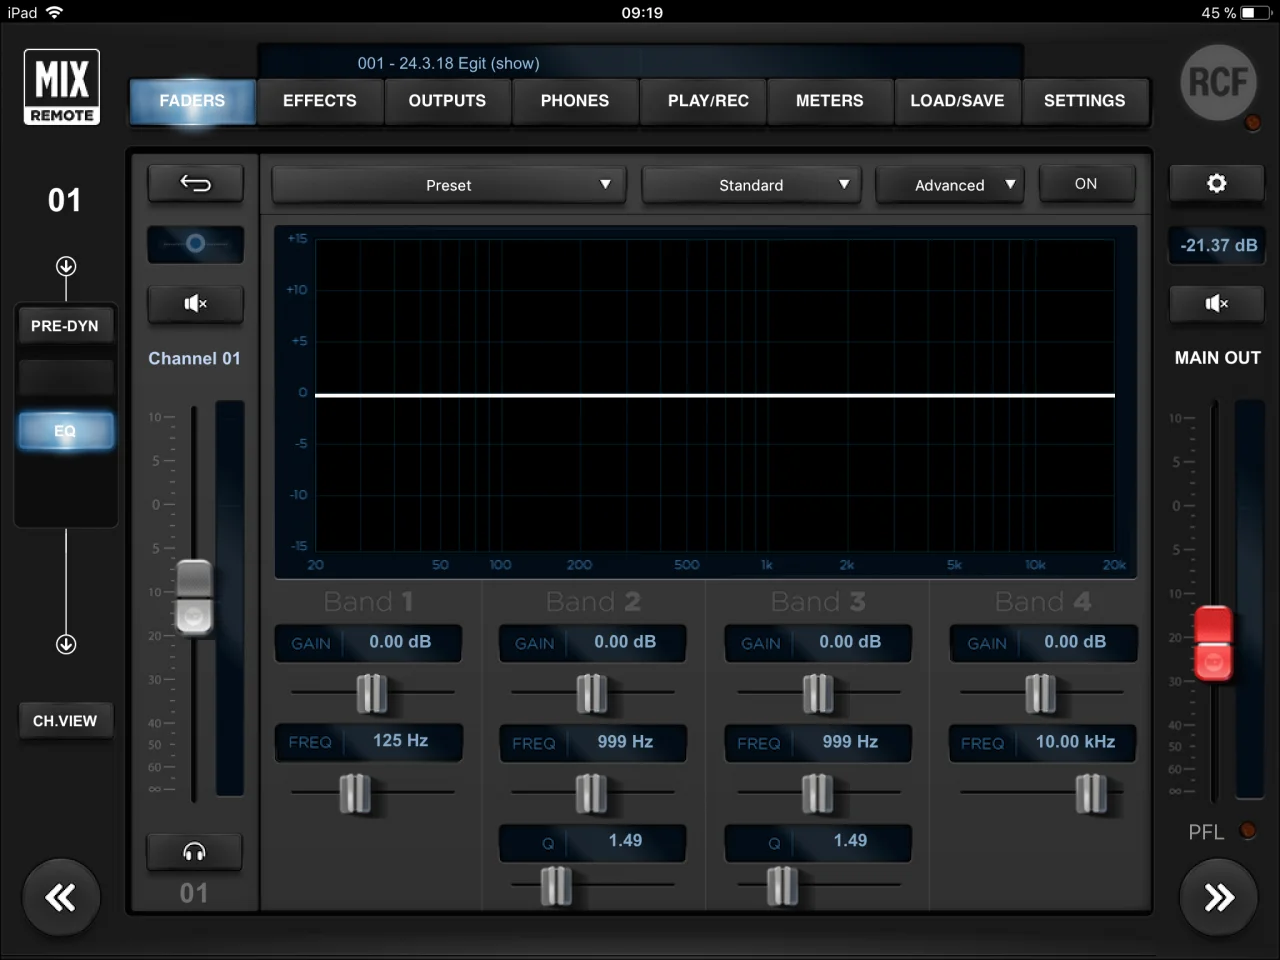The image size is (1280, 960).
Task: Toggle the EQ block in signal chain
Action: point(65,431)
